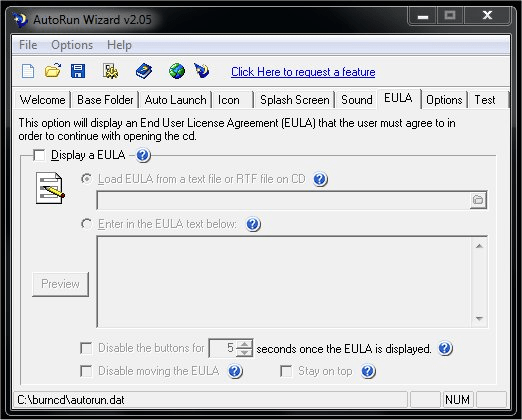Click the New file toolbar icon
Image resolution: width=522 pixels, height=420 pixels.
click(x=28, y=71)
